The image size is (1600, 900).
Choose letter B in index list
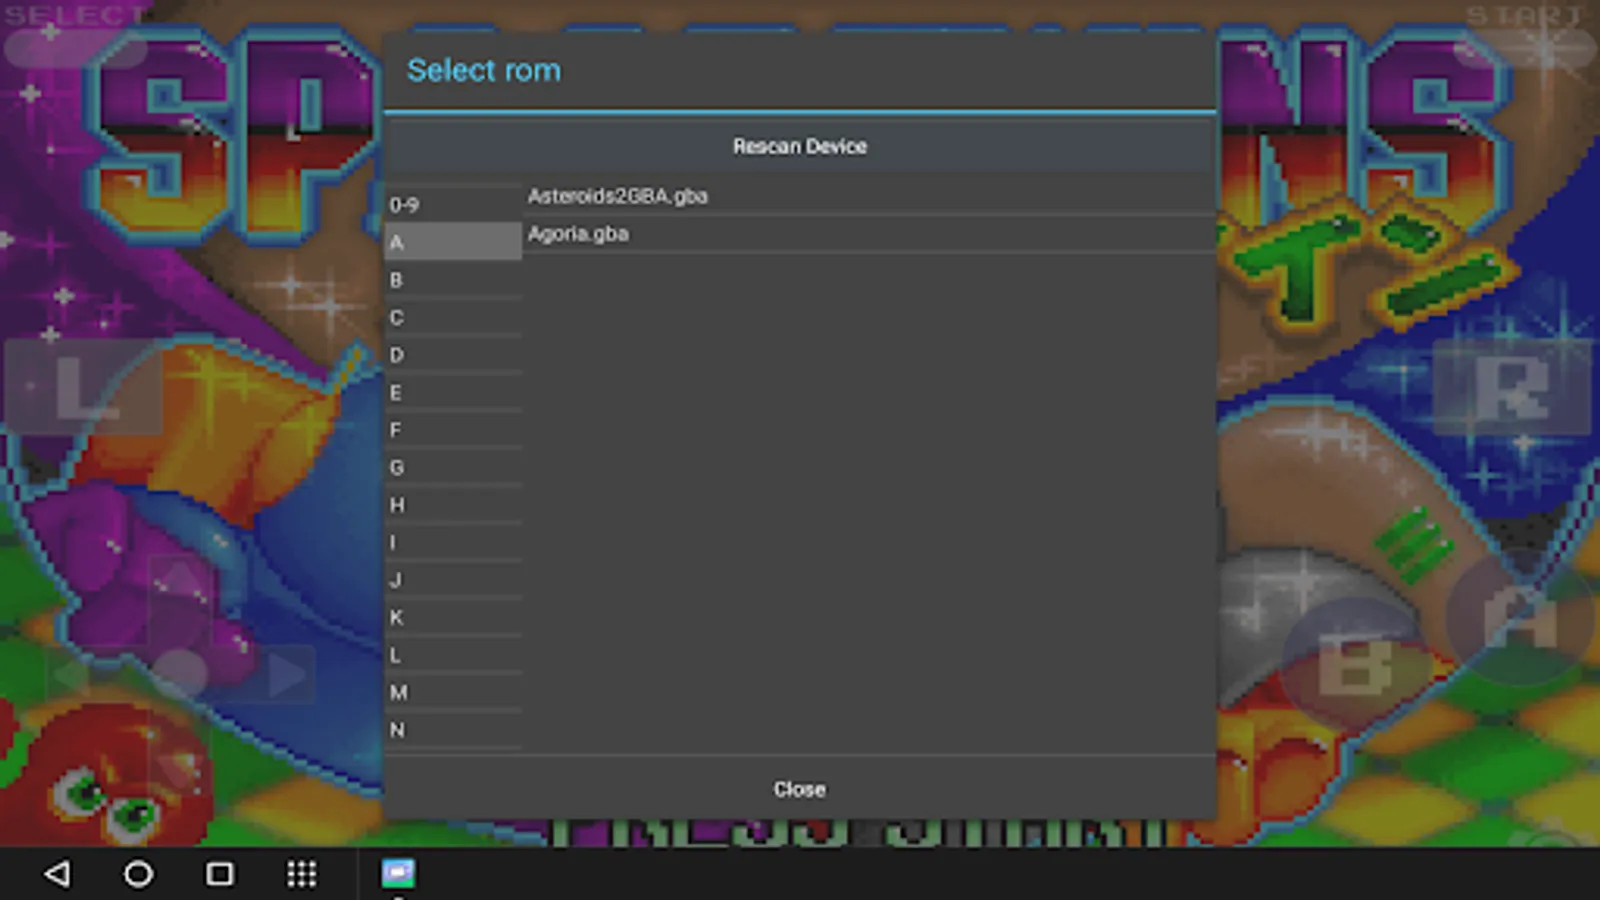coord(453,280)
